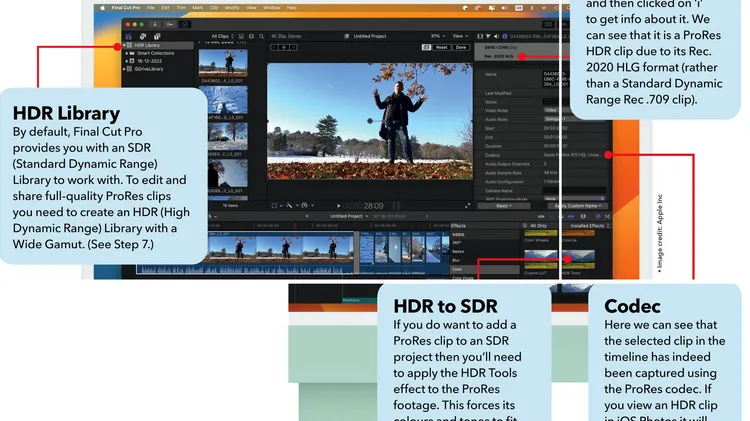Open the Clip menu
Image resolution: width=750 pixels, height=421 pixels.
(x=214, y=8)
